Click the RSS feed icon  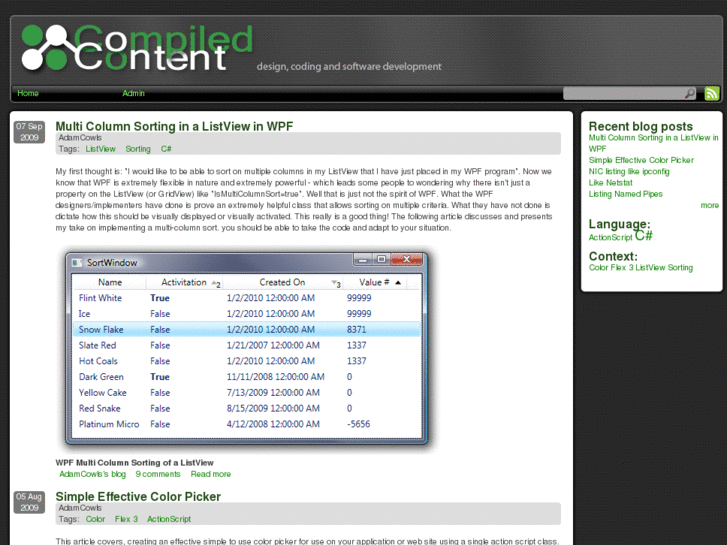click(711, 93)
